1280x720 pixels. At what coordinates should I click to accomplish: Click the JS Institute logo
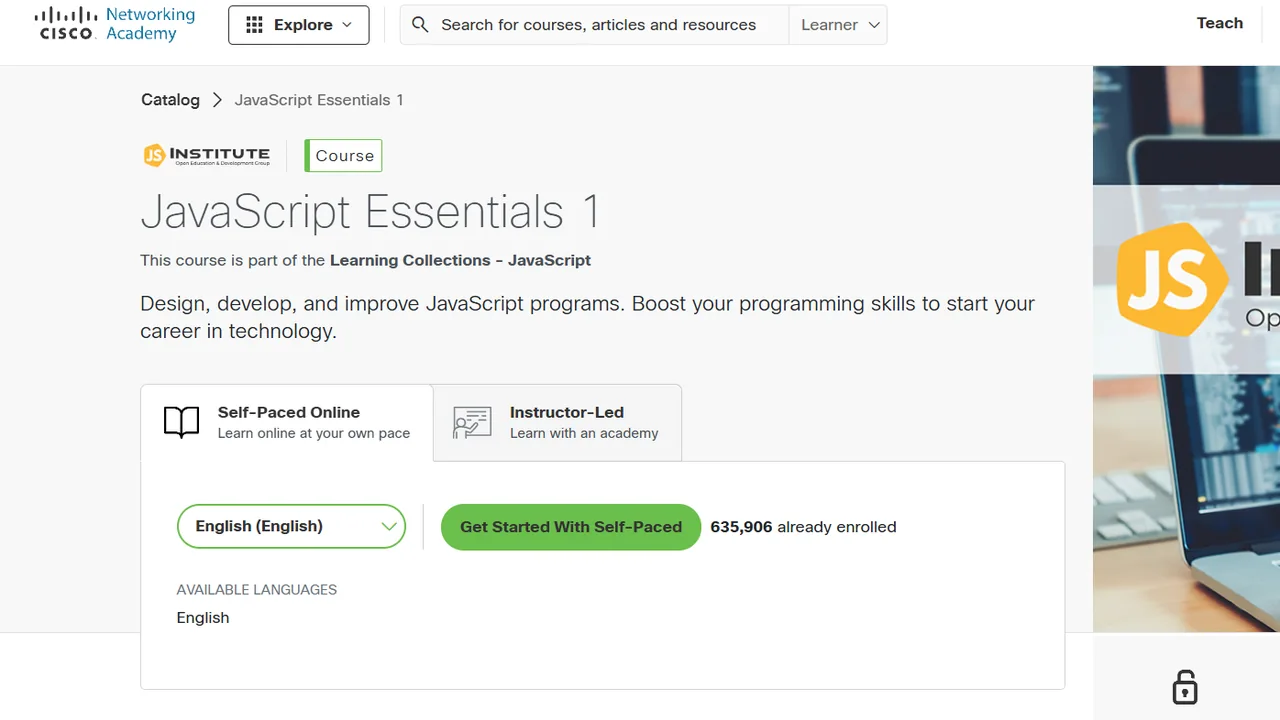coord(207,155)
